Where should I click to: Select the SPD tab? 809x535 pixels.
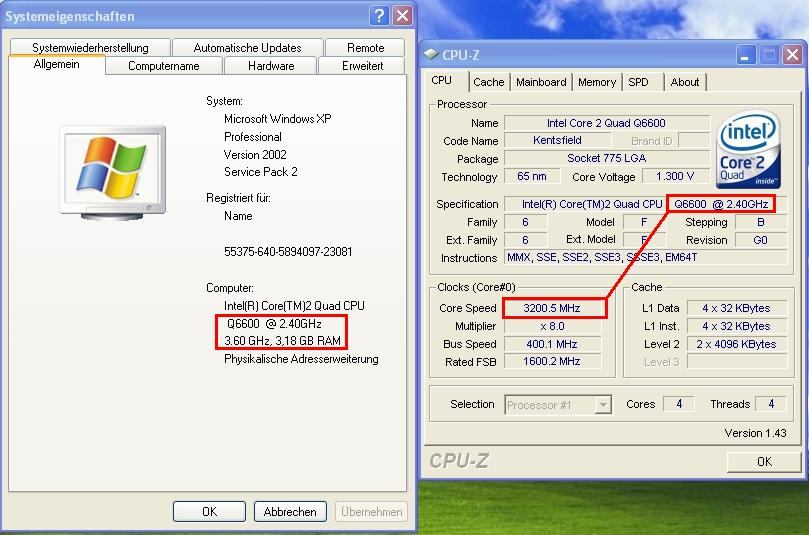(x=638, y=82)
